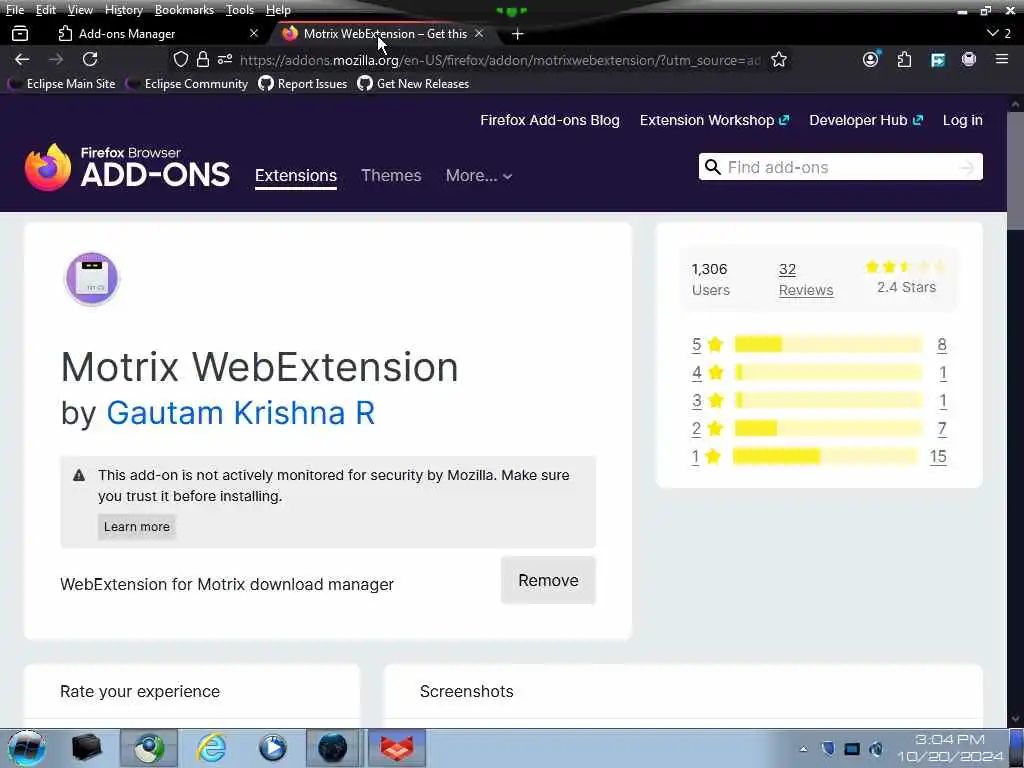View site security padlock info

point(203,60)
